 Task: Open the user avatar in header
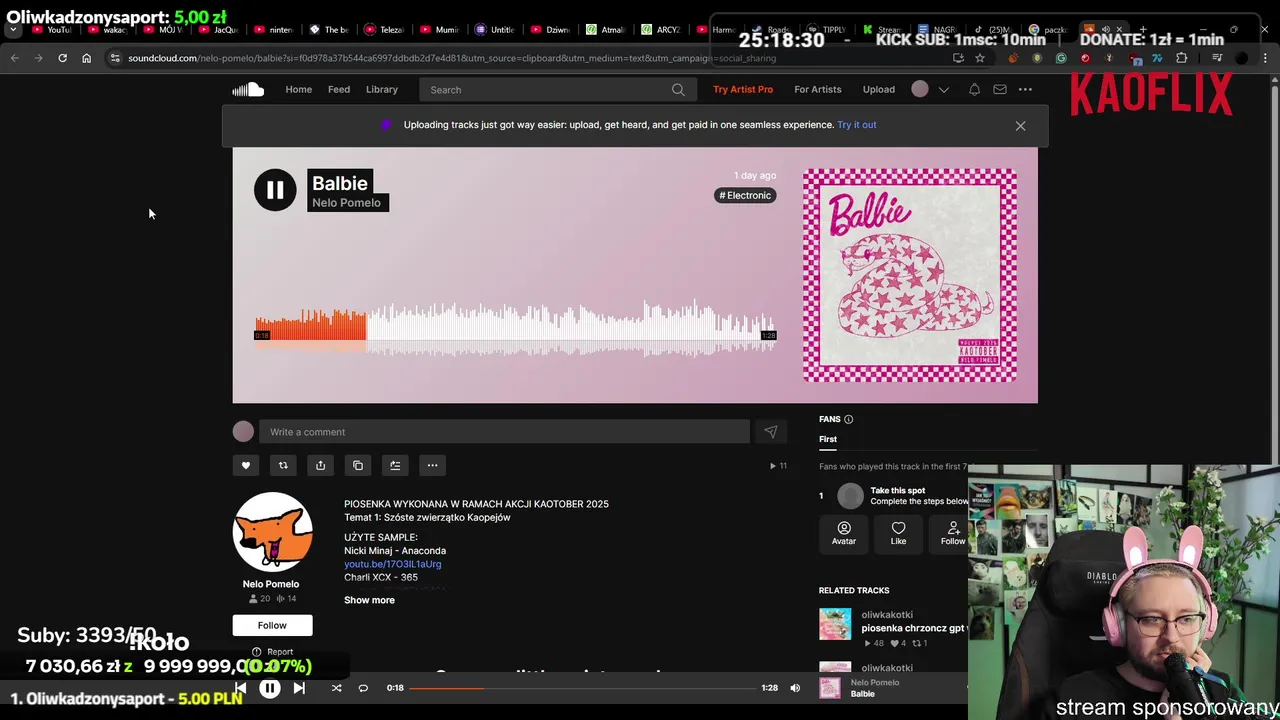920,90
